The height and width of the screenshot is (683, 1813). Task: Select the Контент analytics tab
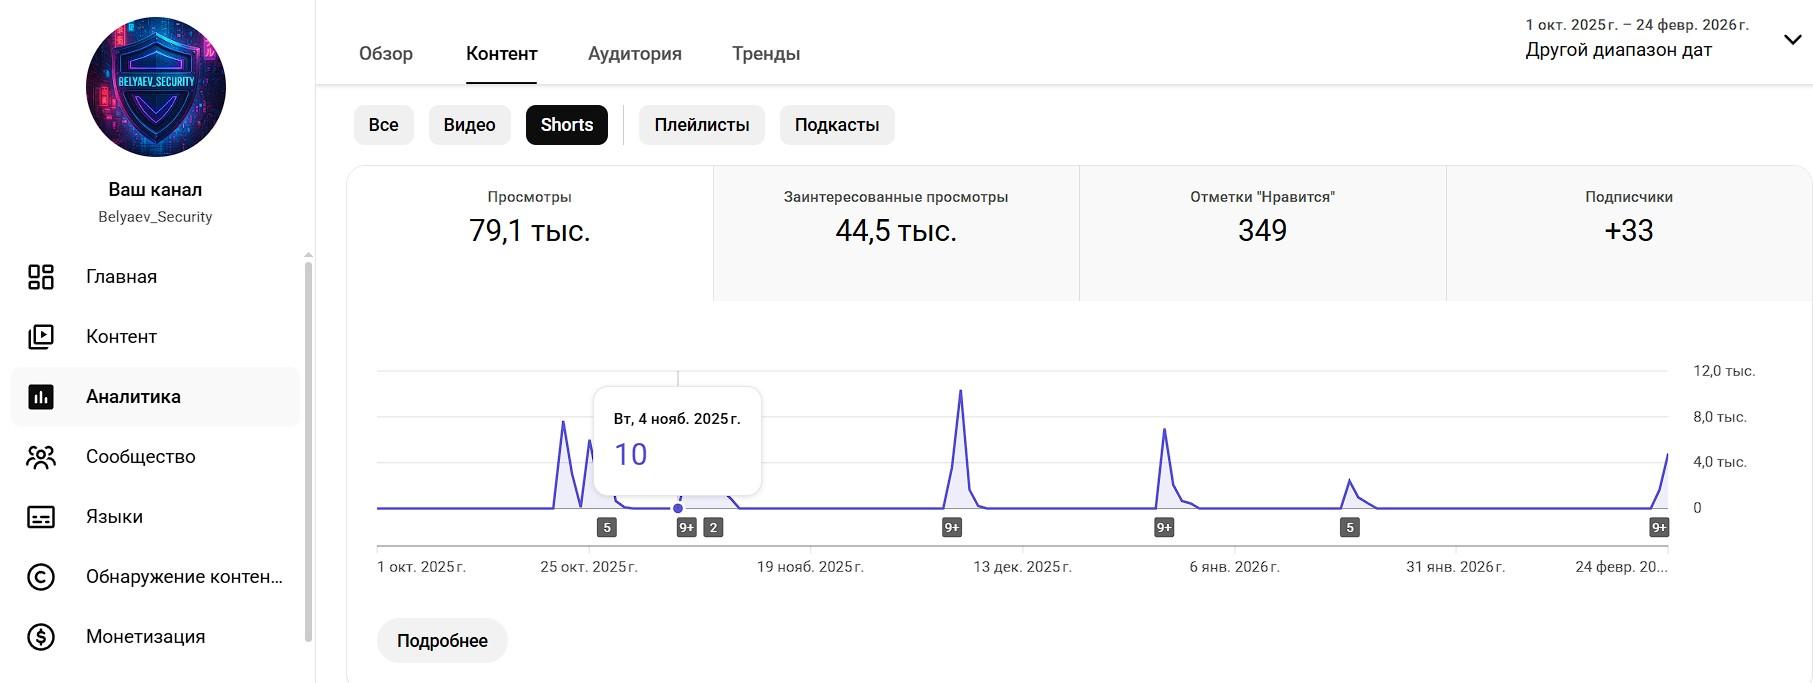(502, 54)
